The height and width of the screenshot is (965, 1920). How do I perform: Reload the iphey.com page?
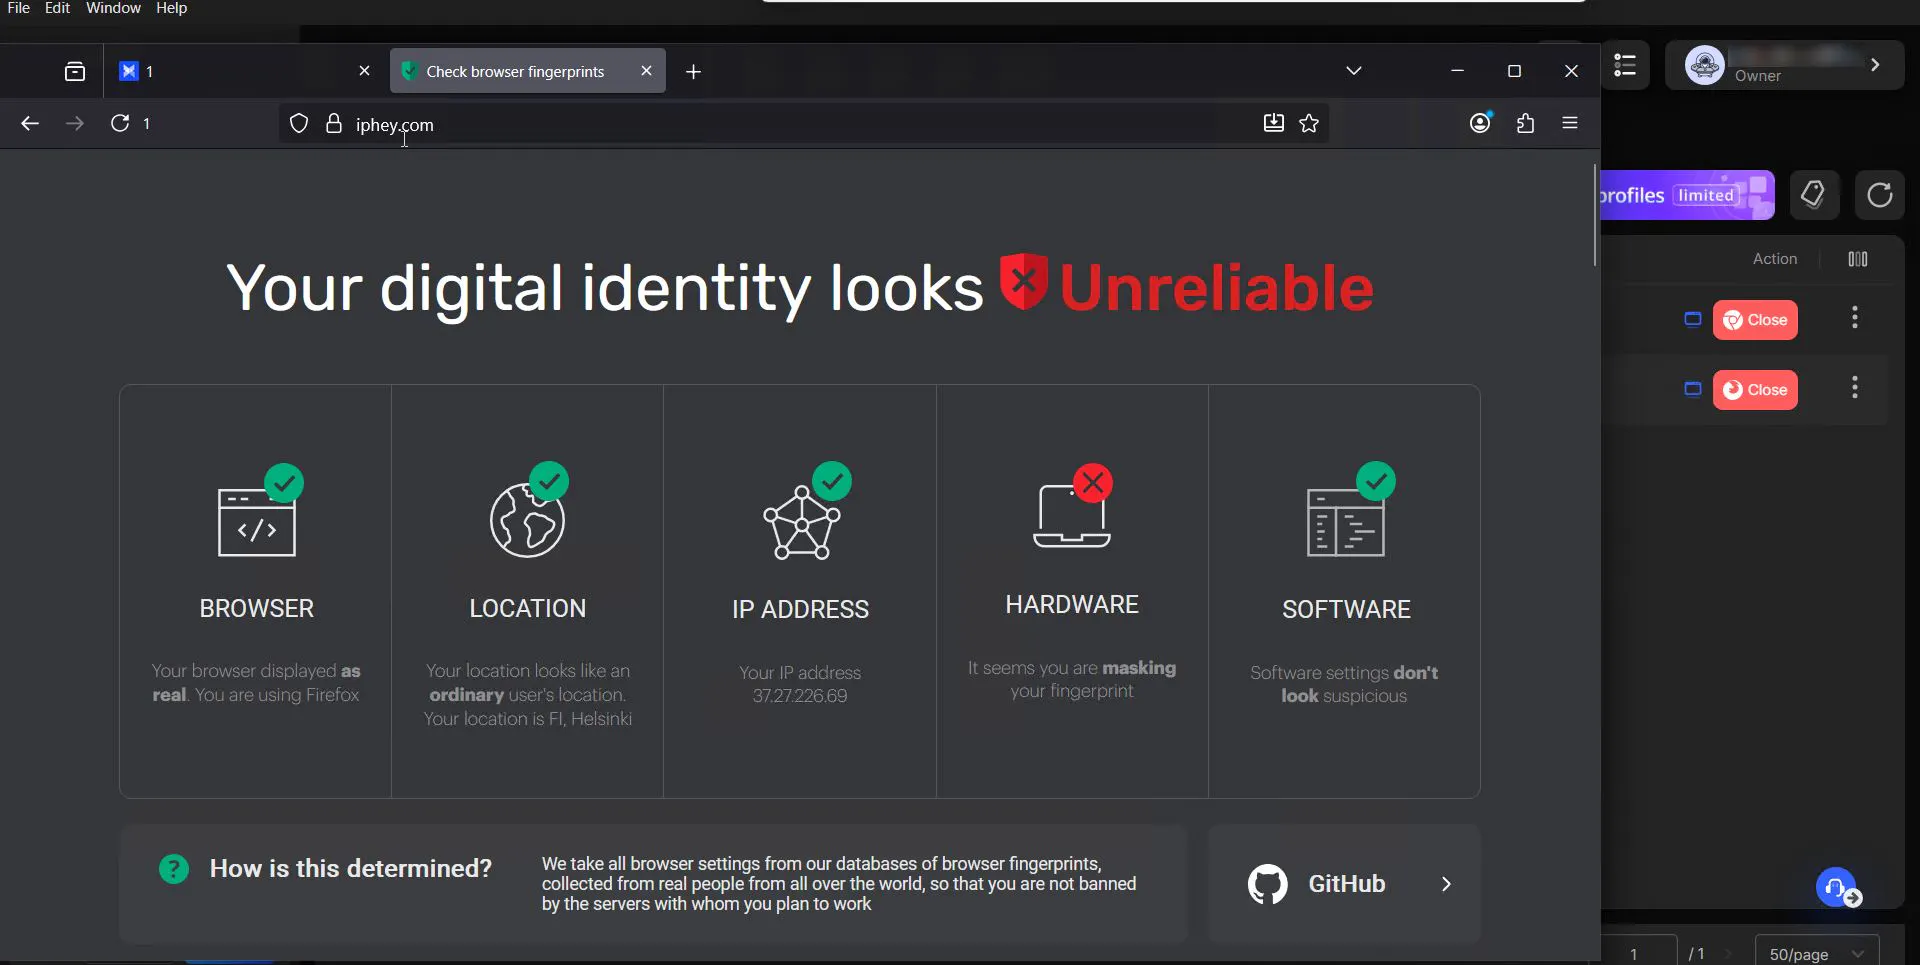(120, 123)
